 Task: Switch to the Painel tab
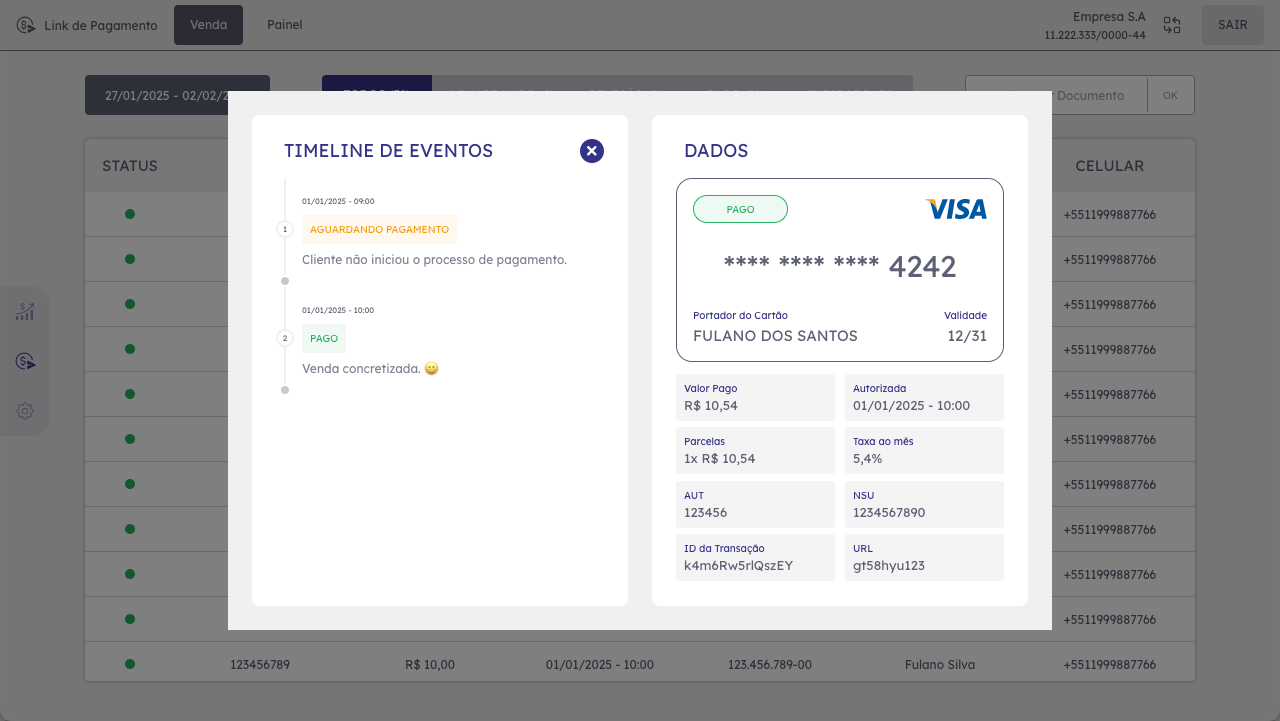coord(285,25)
